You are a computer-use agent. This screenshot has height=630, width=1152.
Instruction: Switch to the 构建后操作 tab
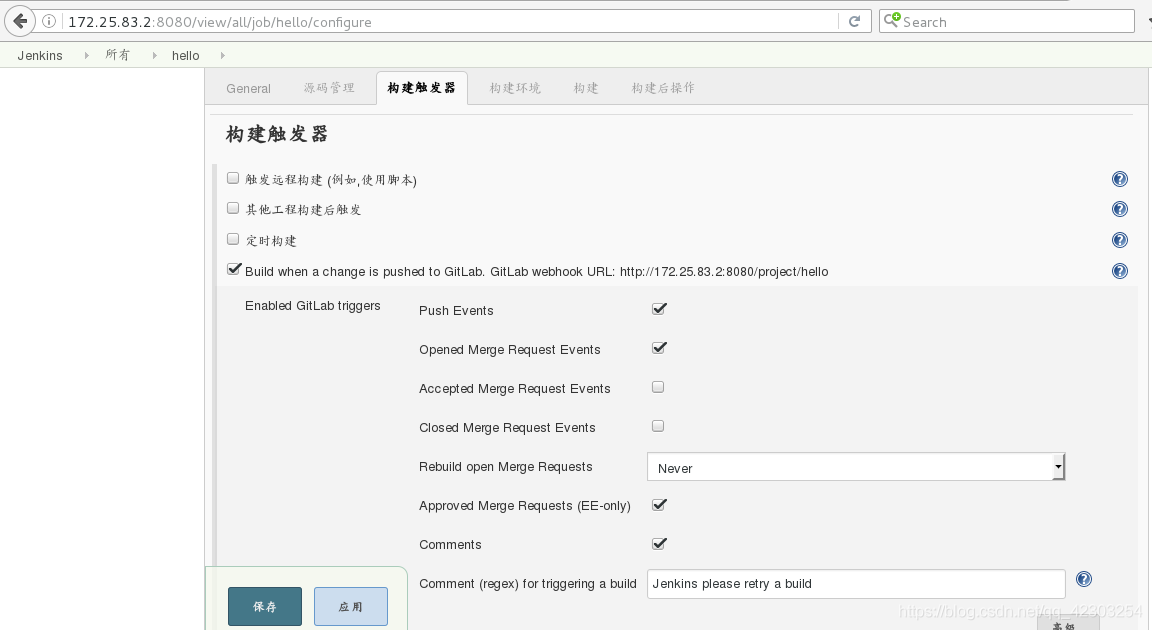[663, 88]
